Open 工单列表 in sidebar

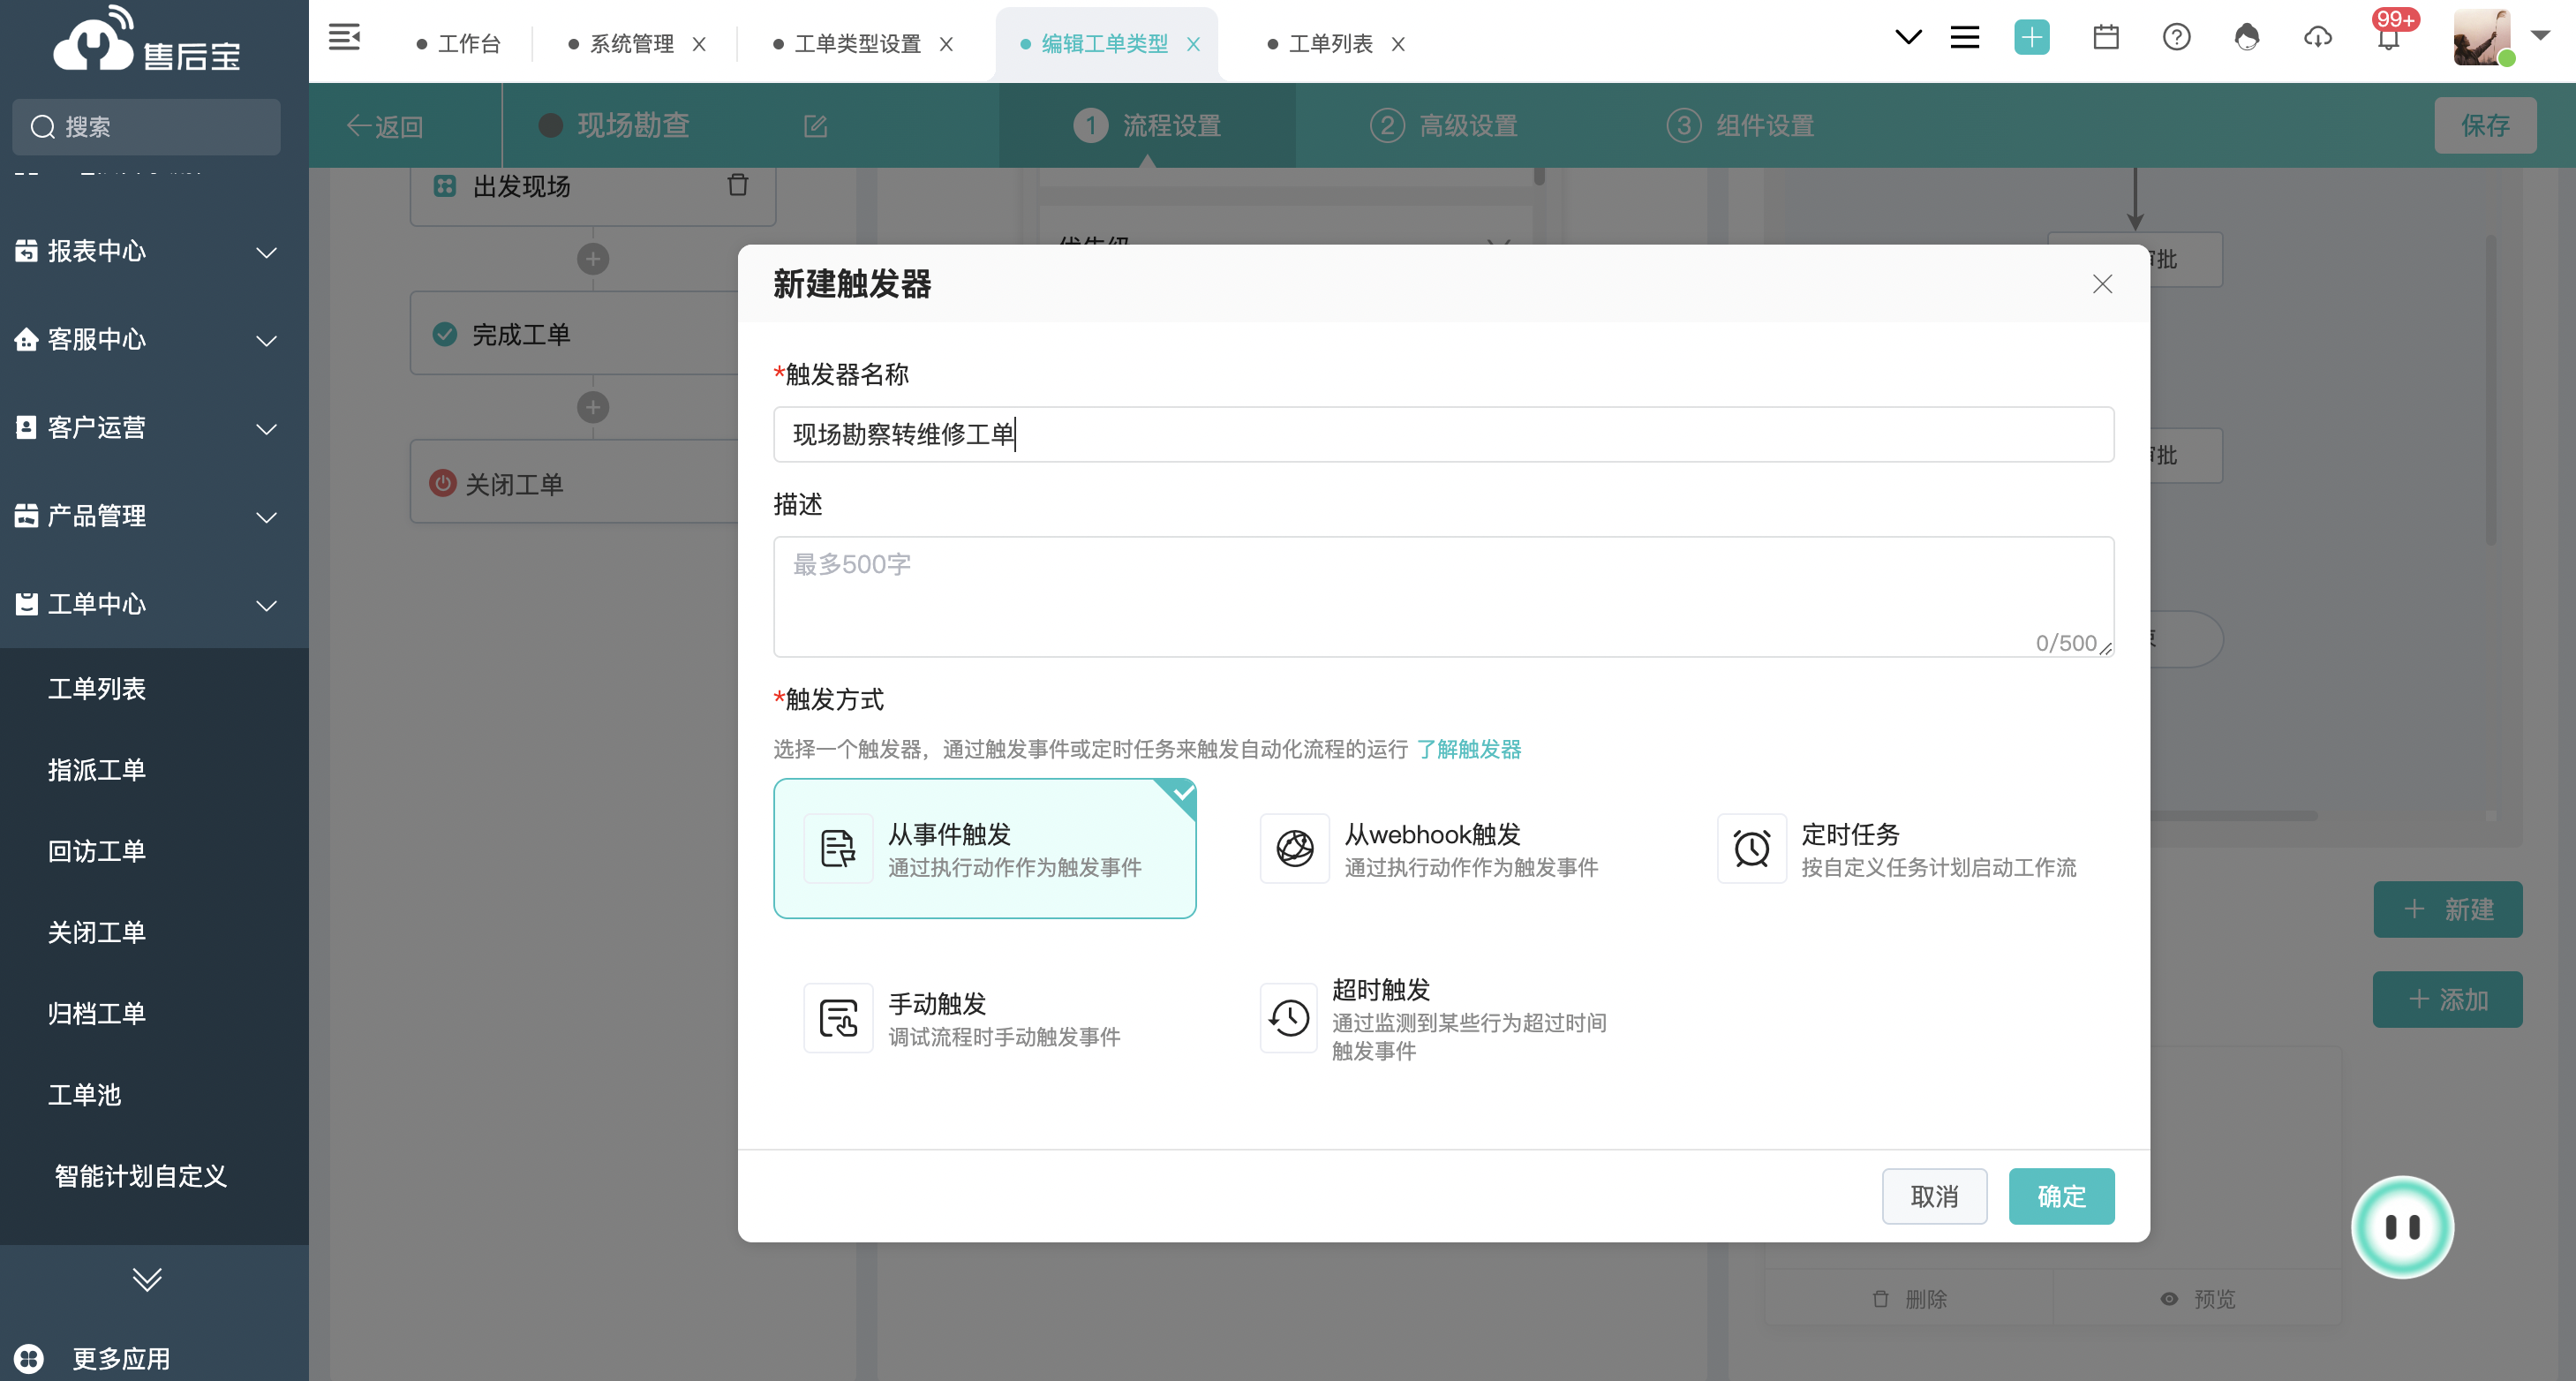tap(97, 689)
